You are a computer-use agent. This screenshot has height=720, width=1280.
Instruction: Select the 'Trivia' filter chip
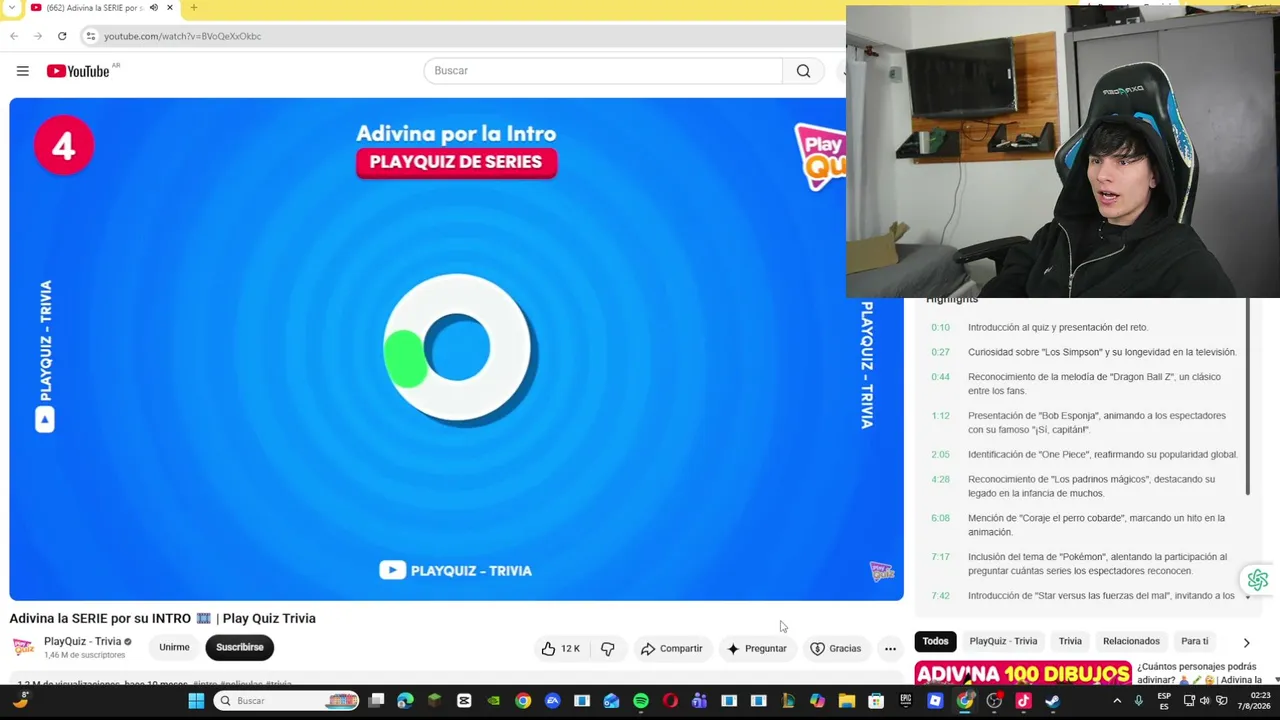coord(1070,641)
